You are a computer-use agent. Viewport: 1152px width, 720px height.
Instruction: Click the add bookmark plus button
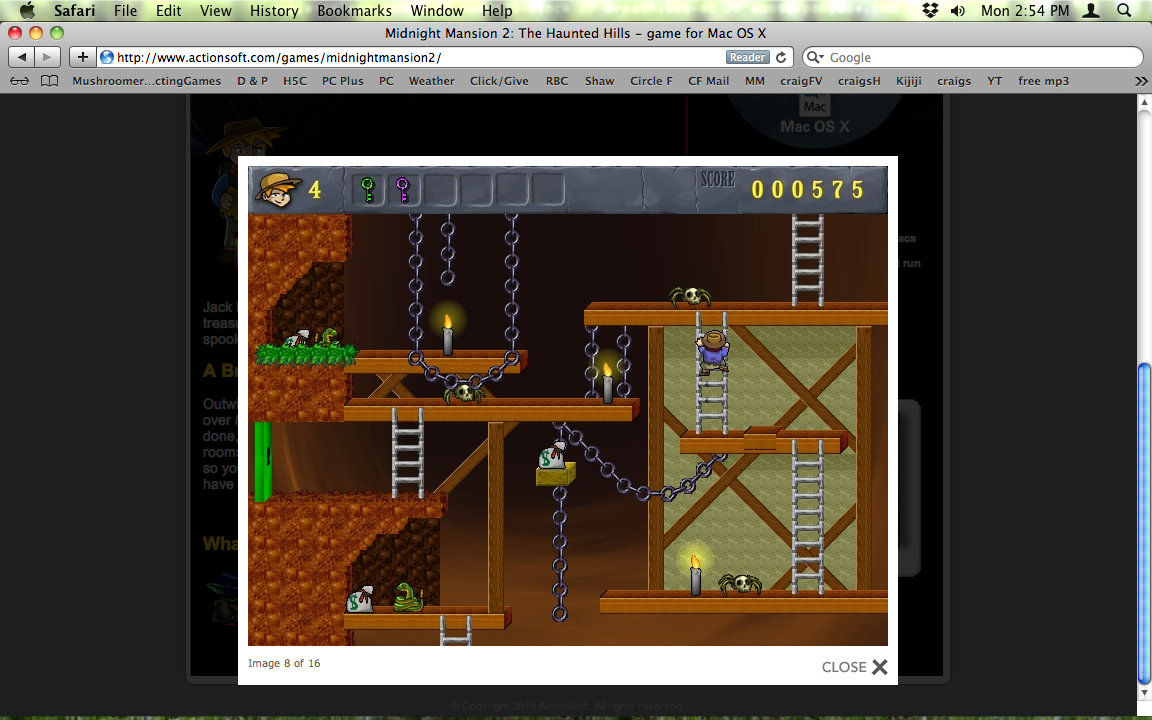pos(83,57)
